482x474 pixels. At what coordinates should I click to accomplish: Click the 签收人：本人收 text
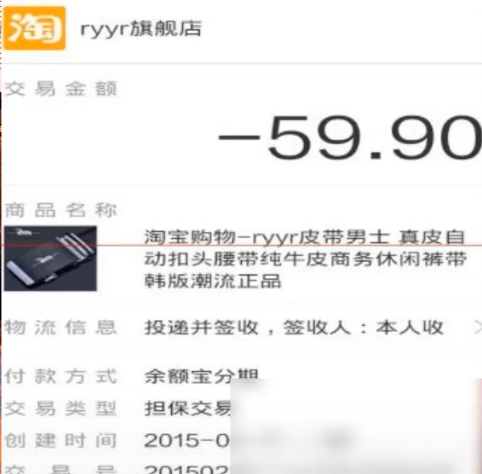point(363,327)
